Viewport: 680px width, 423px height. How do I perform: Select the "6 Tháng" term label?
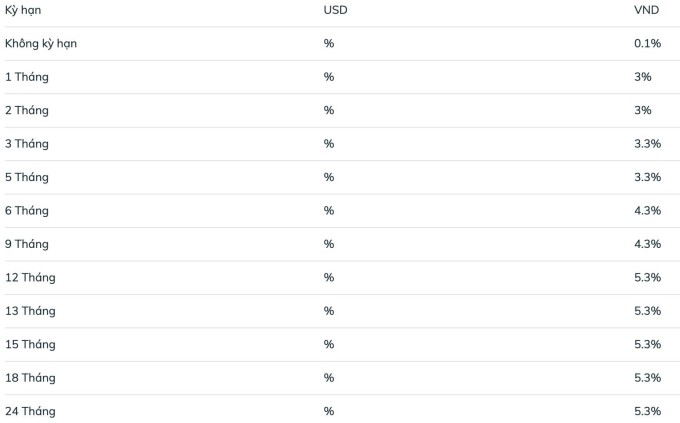pyautogui.click(x=27, y=211)
